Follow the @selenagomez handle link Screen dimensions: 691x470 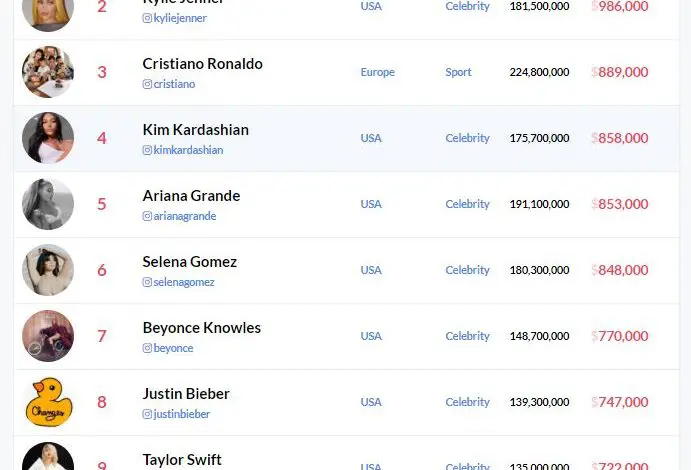(x=184, y=282)
